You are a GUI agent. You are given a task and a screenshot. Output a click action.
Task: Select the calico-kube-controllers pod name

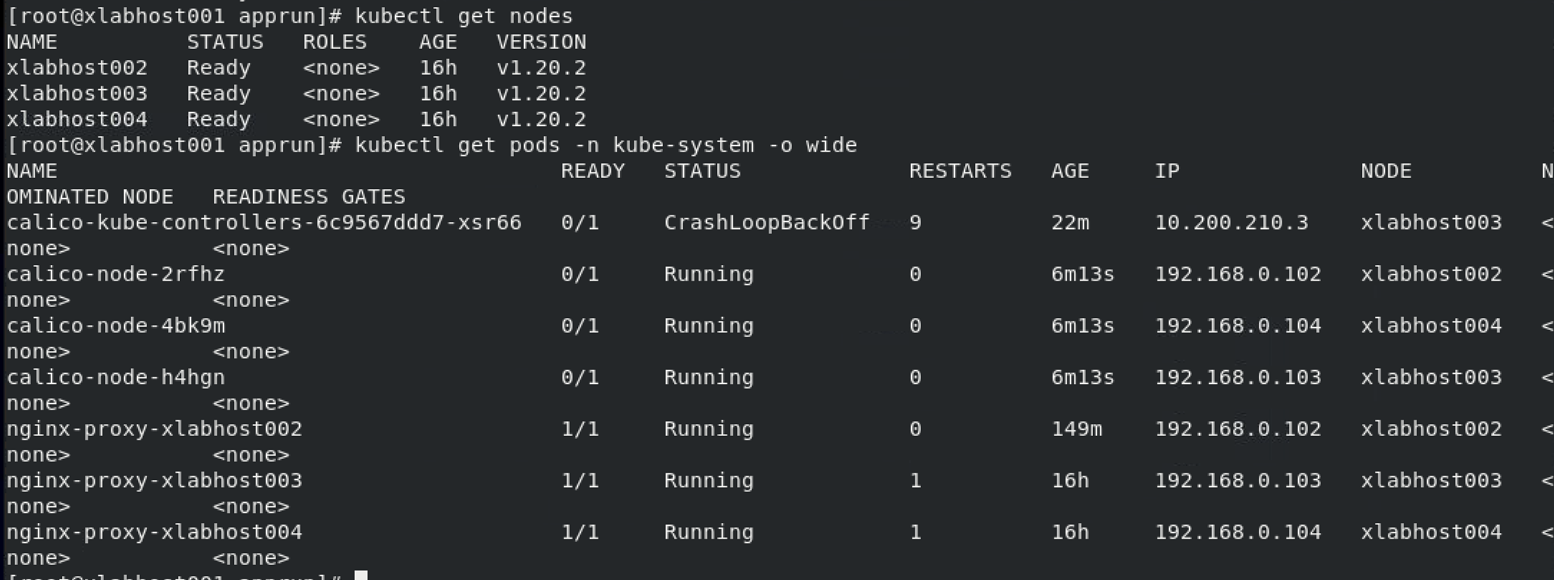click(x=264, y=223)
